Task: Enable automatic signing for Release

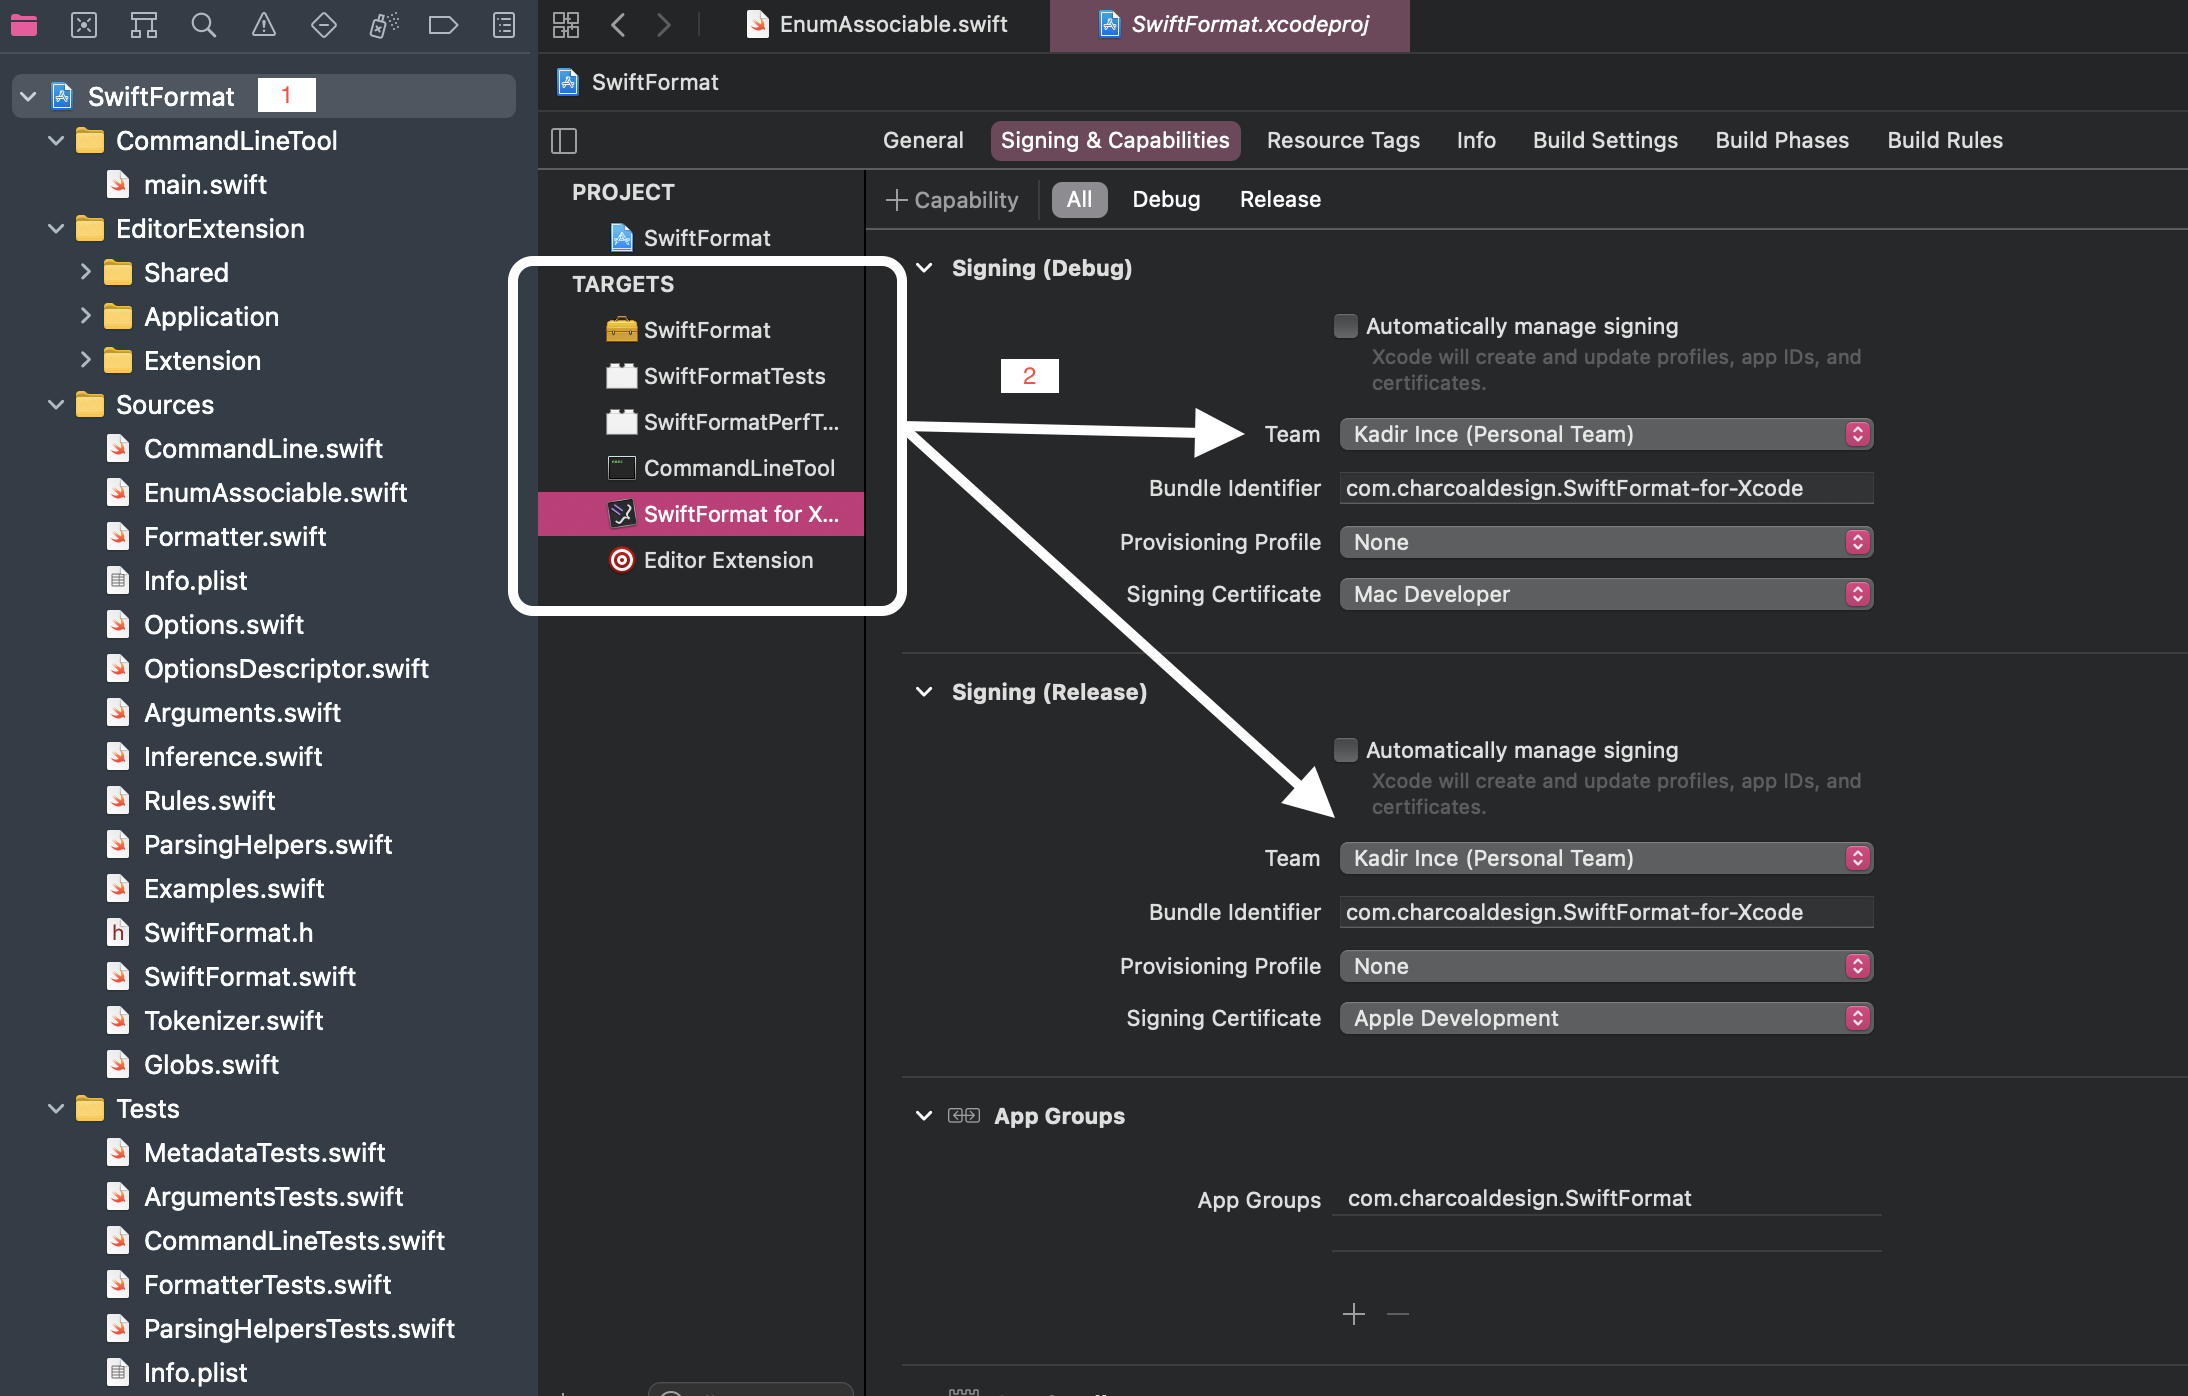Action: click(1346, 750)
